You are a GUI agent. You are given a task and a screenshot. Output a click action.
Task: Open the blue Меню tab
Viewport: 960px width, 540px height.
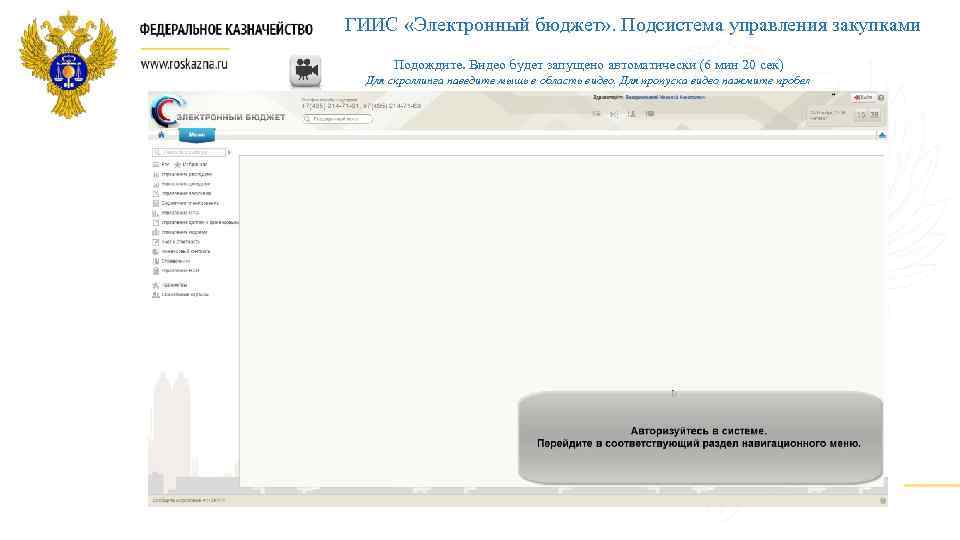pyautogui.click(x=197, y=135)
